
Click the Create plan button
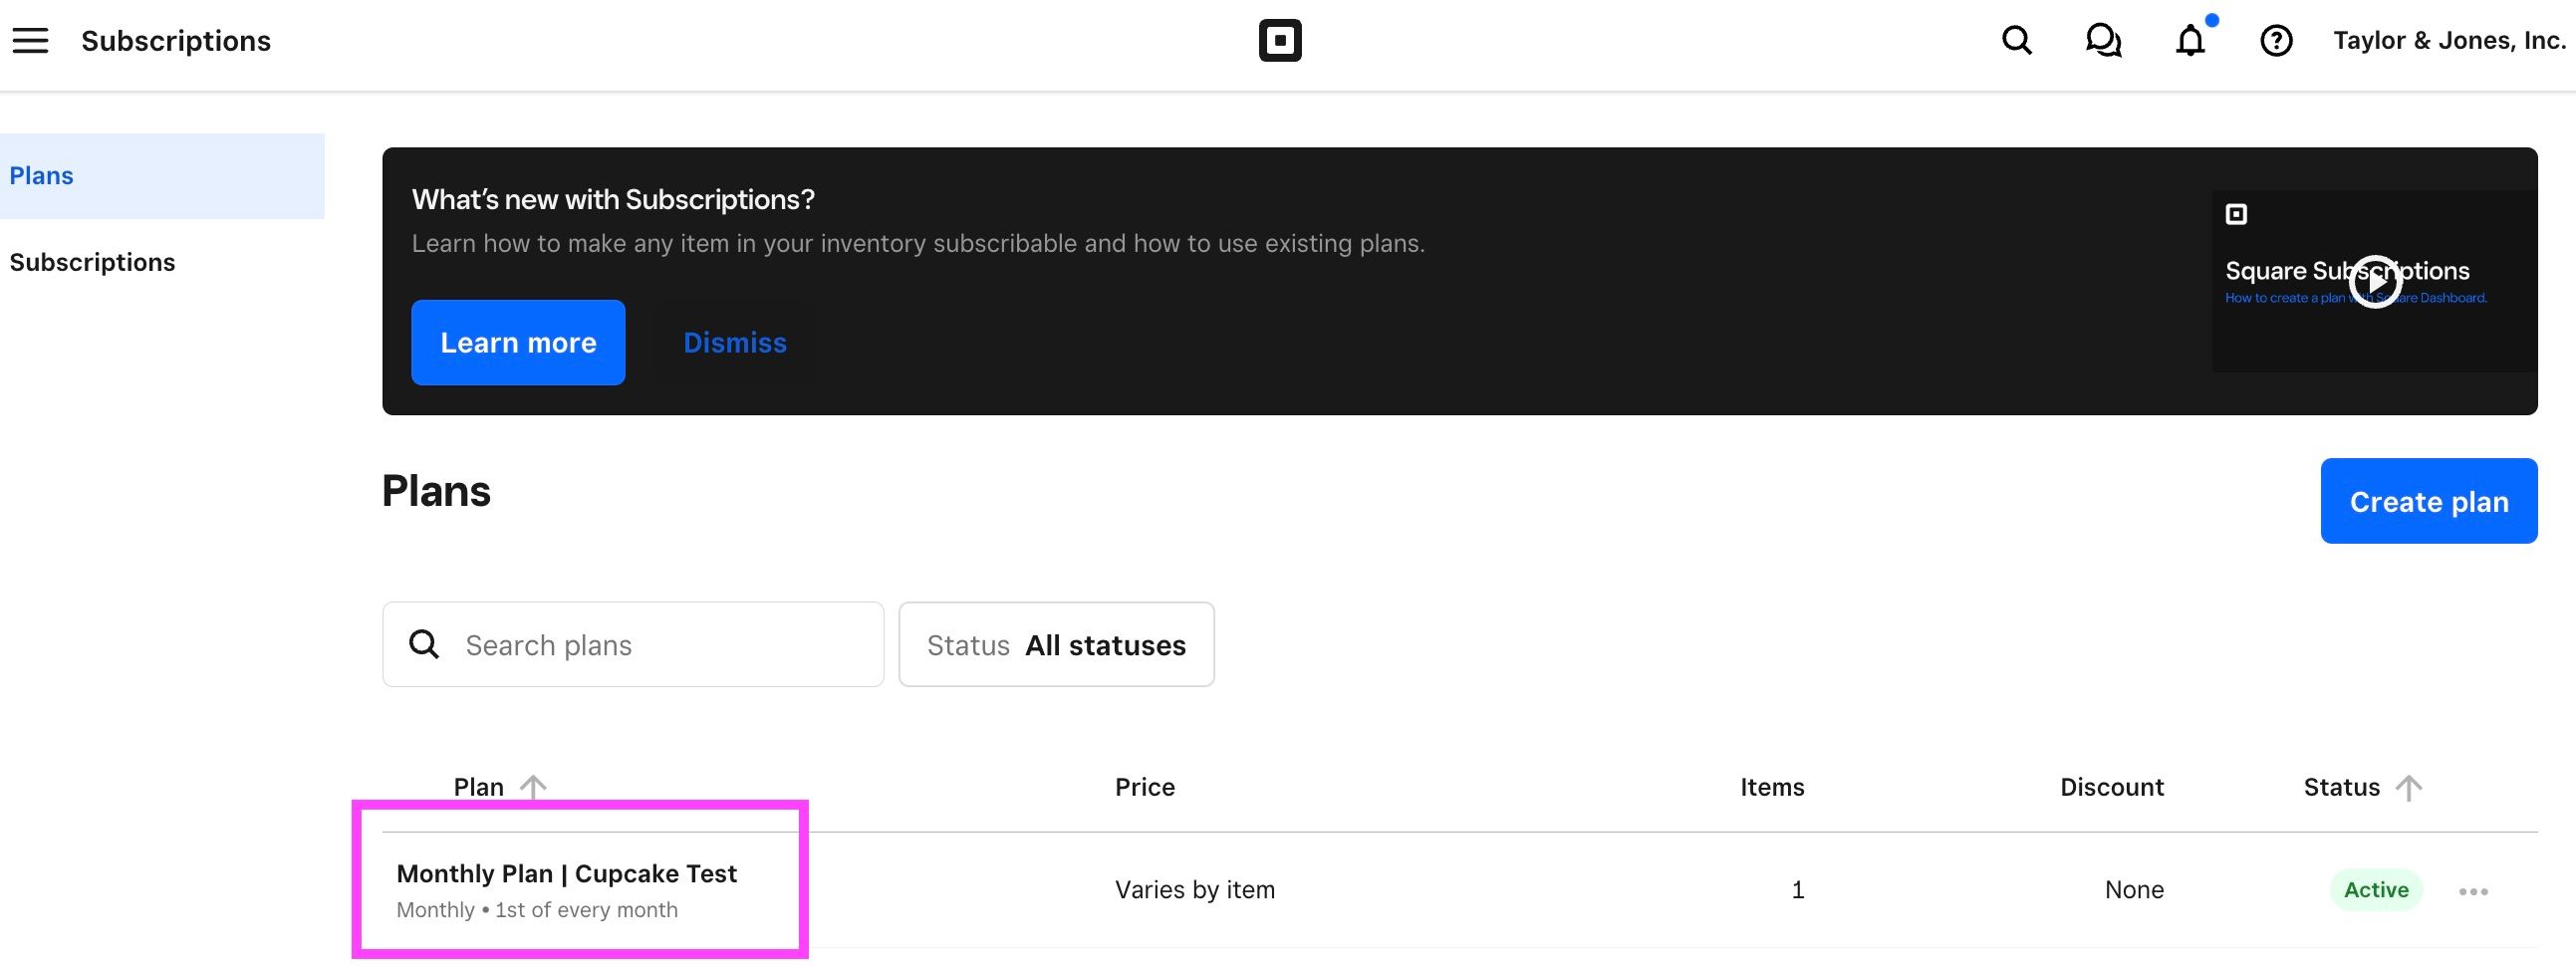click(2428, 501)
